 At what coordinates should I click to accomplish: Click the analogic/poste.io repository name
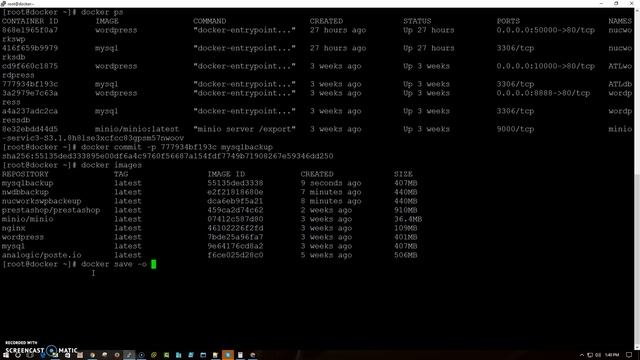pos(42,255)
